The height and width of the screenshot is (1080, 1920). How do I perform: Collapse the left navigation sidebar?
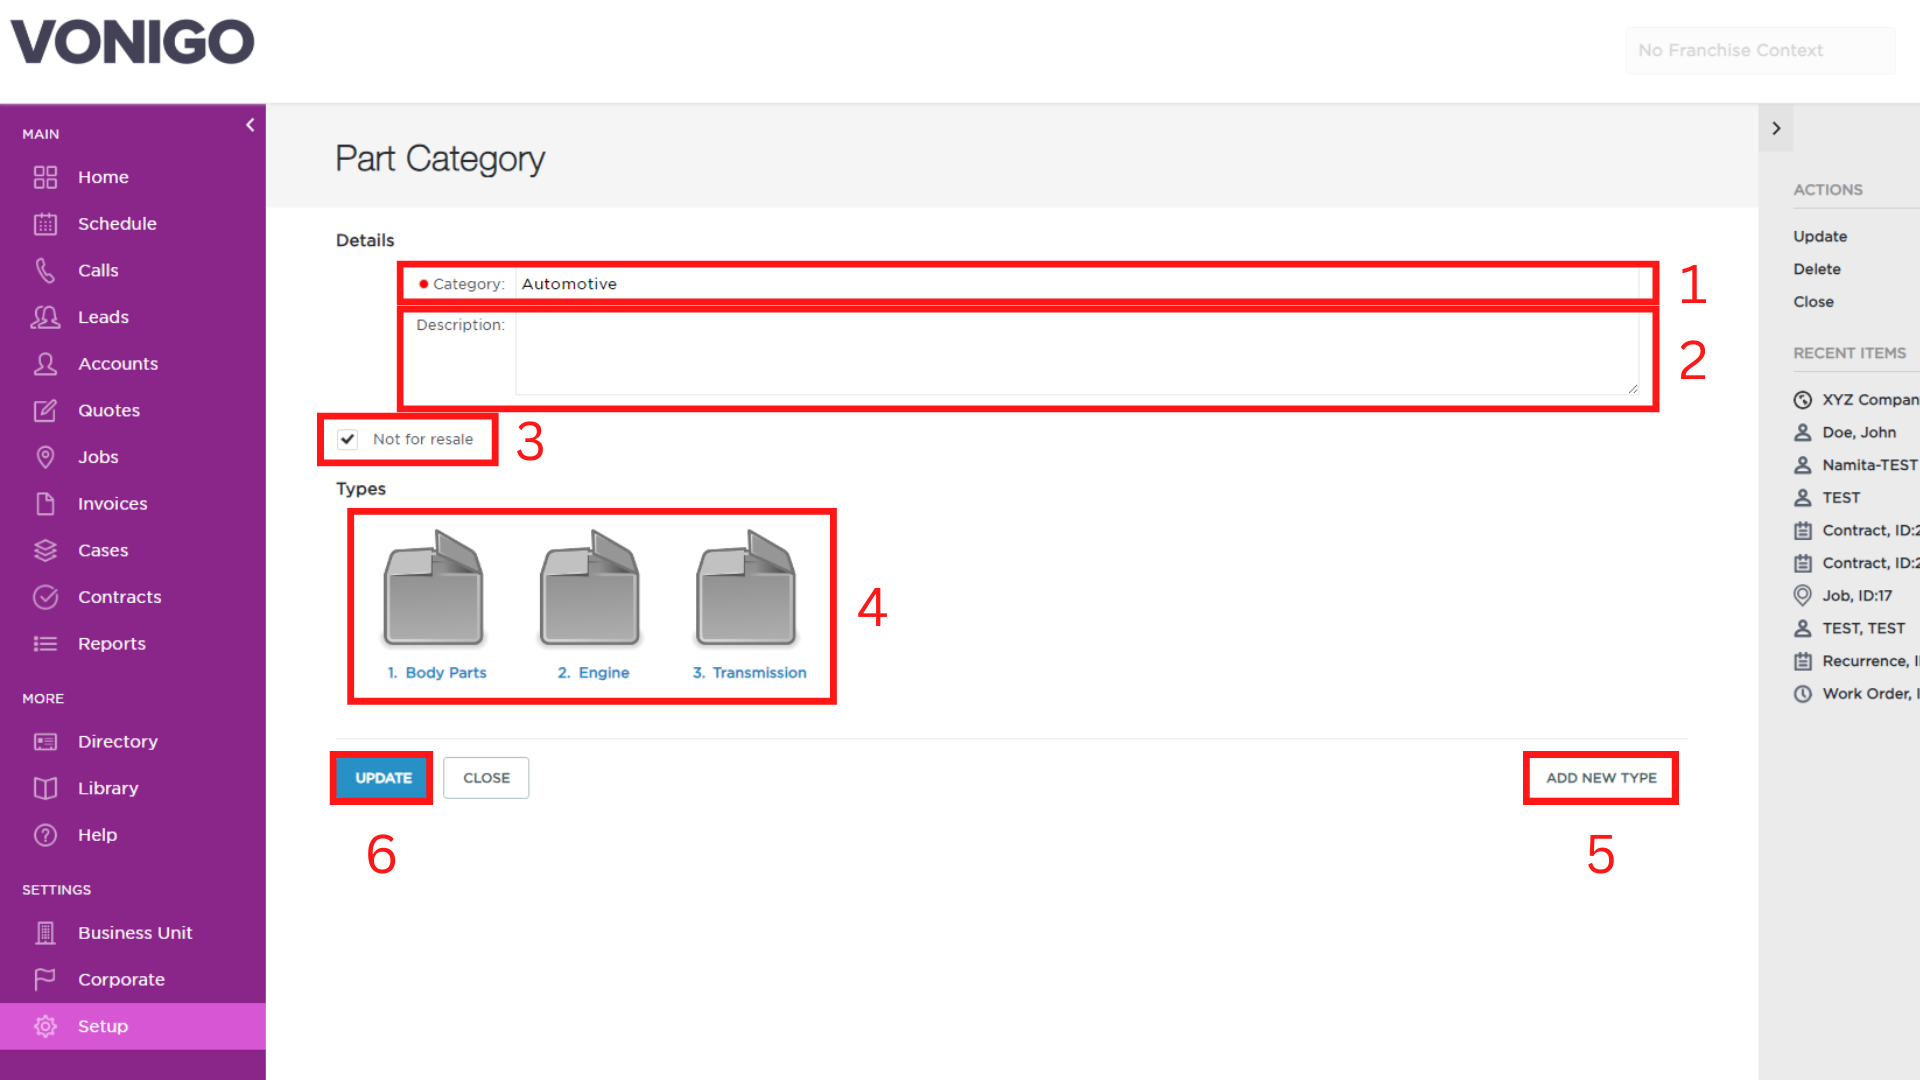250,125
